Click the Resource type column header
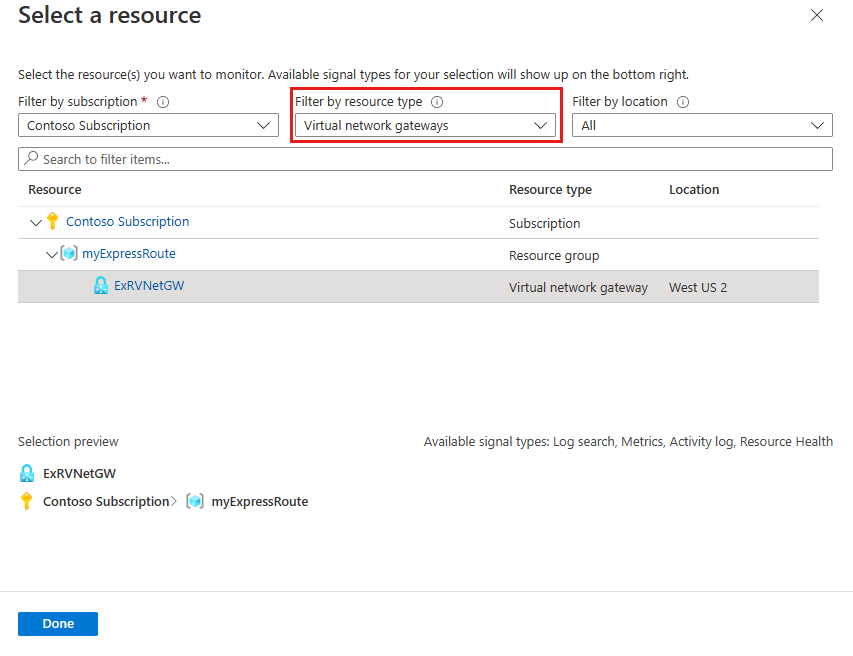 tap(550, 190)
